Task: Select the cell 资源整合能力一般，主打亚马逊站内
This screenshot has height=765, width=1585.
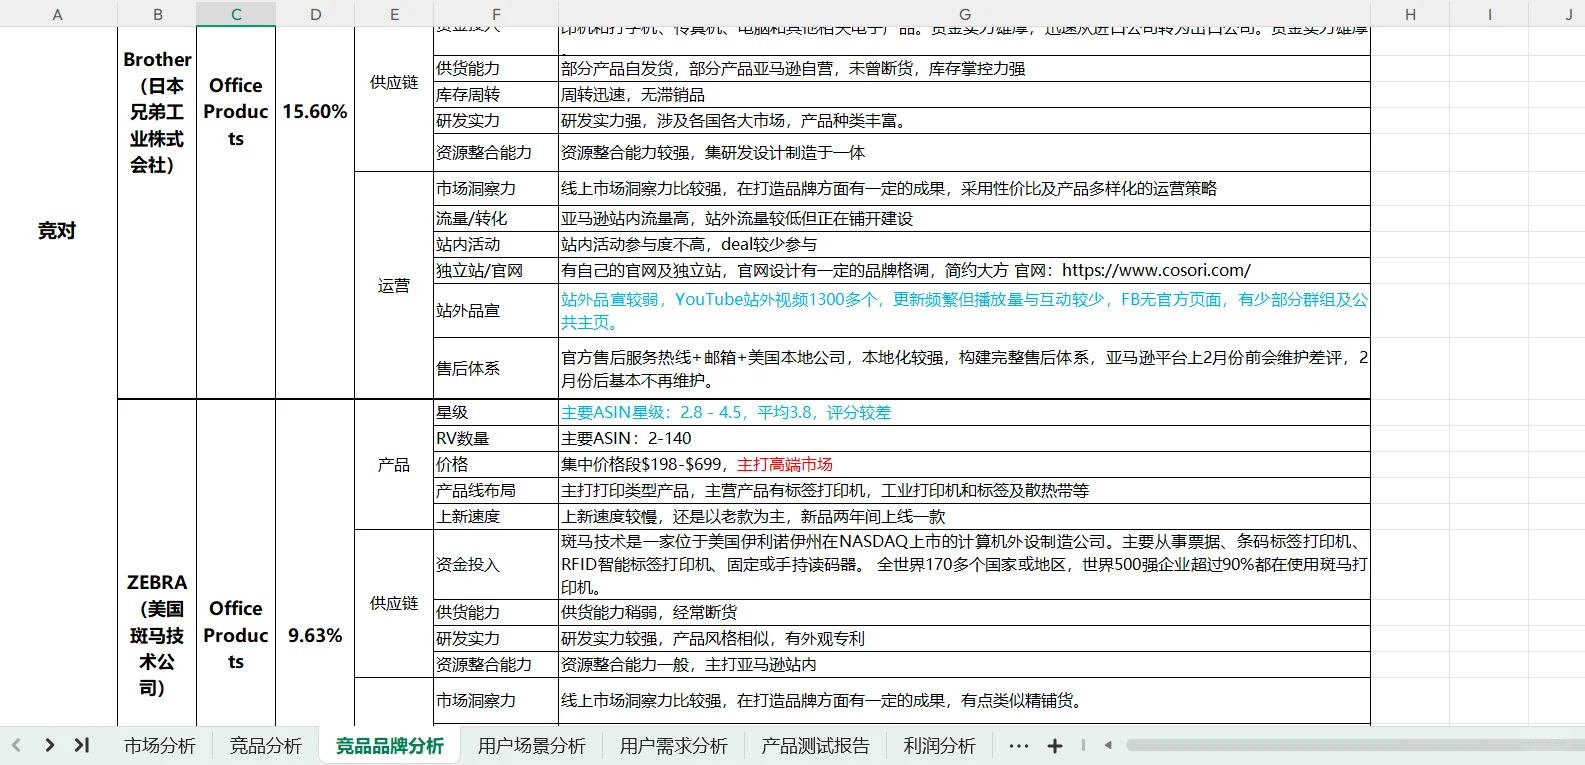Action: coord(964,665)
